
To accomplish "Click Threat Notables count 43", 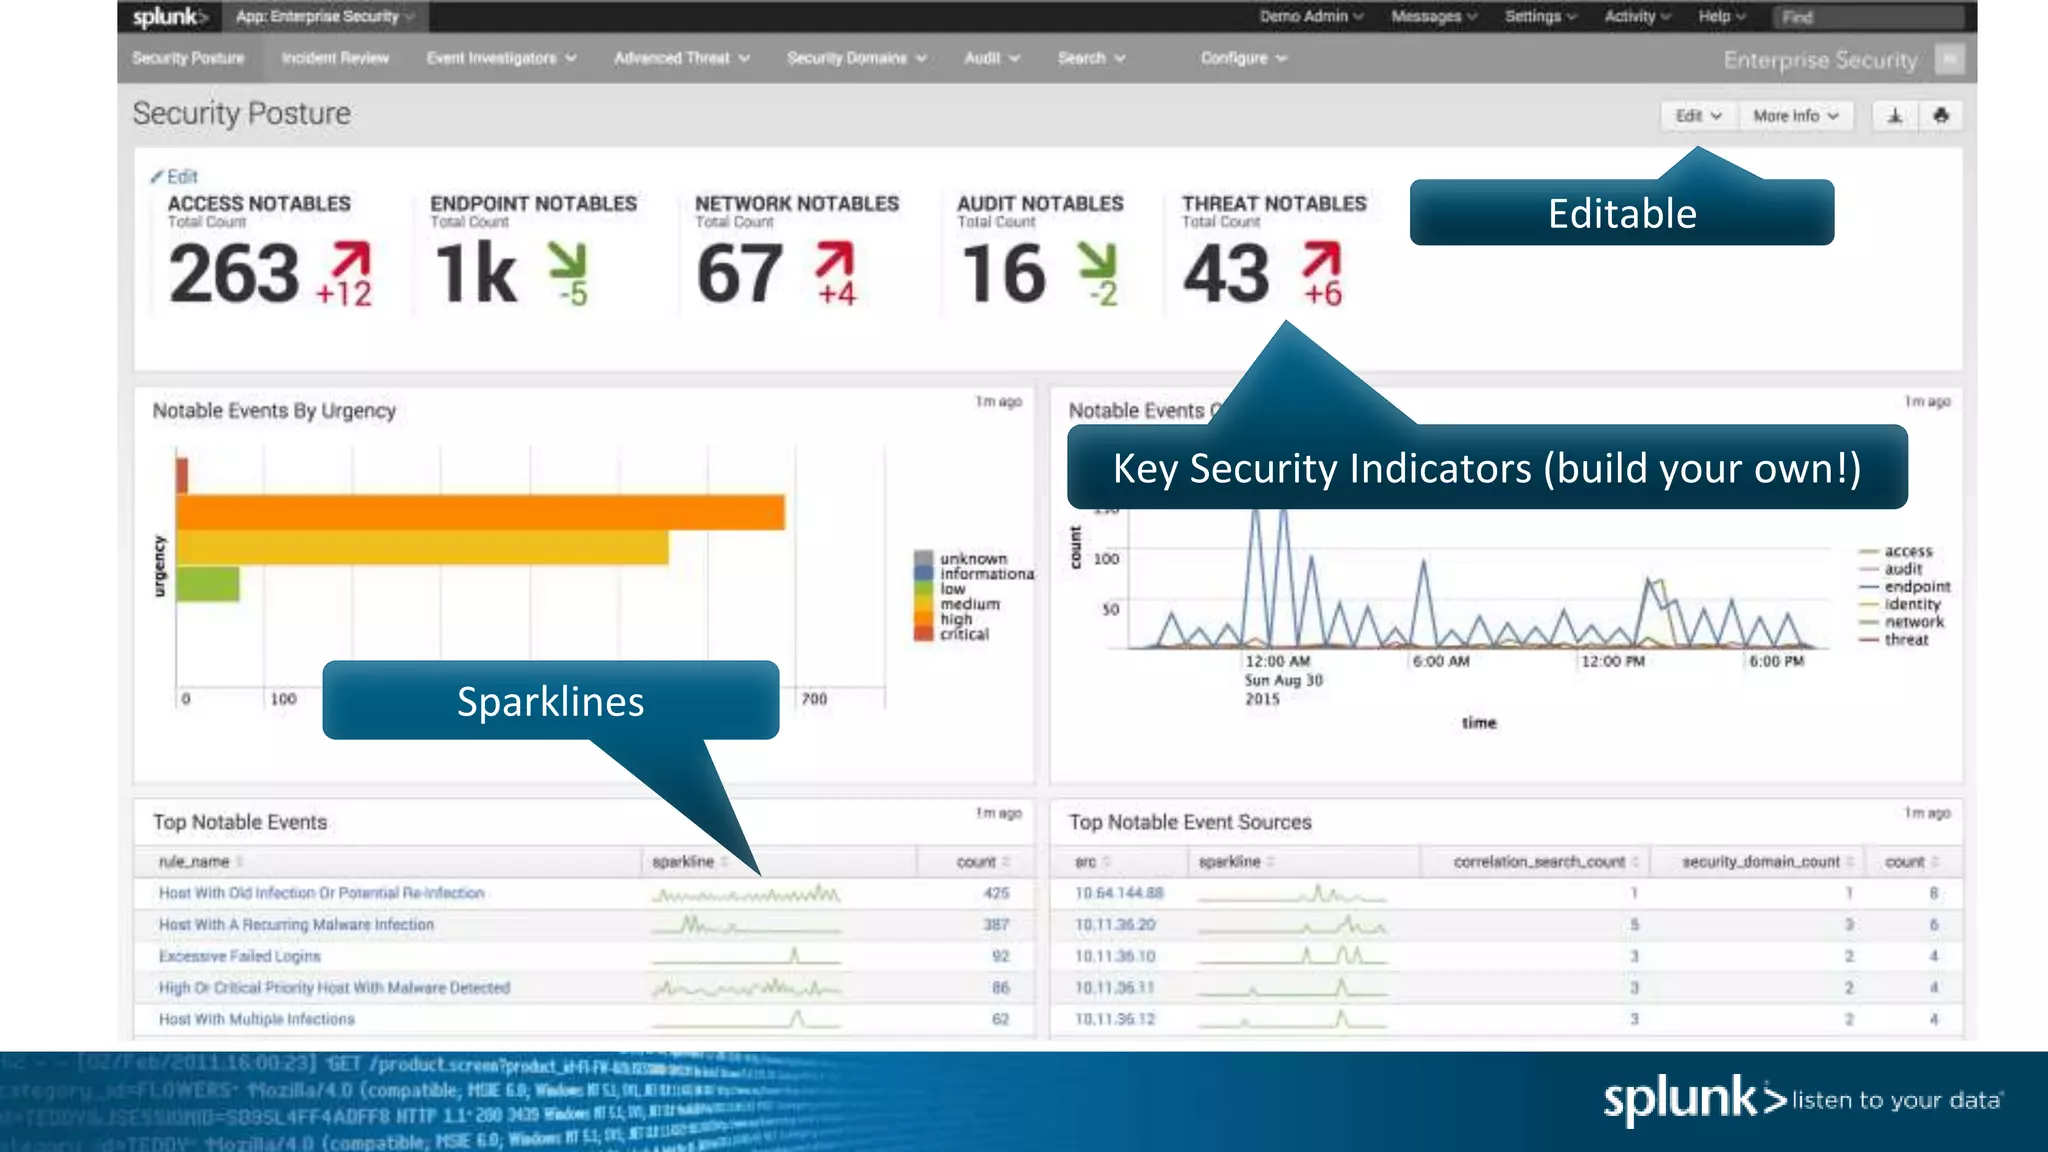I will click(1226, 274).
